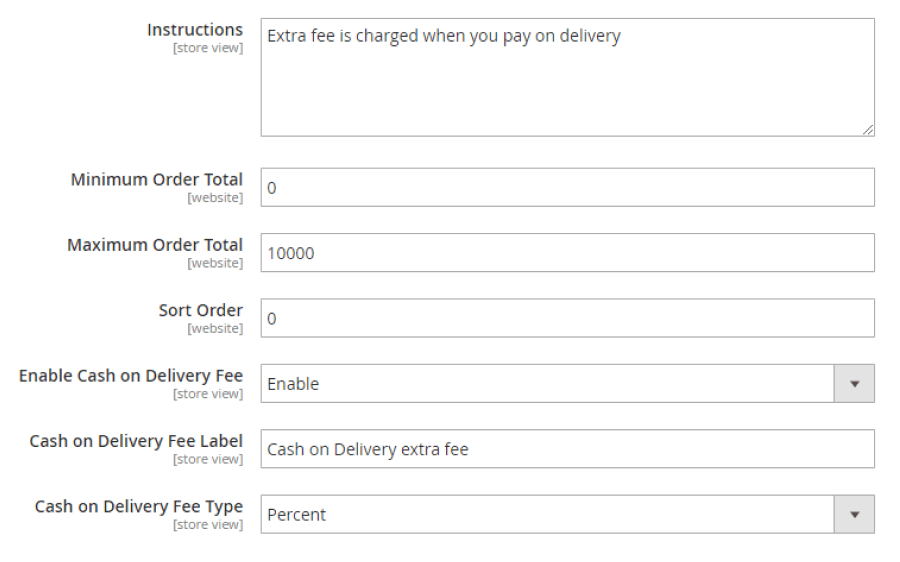Click the Instructions textarea resize handle
The width and height of the screenshot is (900, 562).
click(868, 130)
